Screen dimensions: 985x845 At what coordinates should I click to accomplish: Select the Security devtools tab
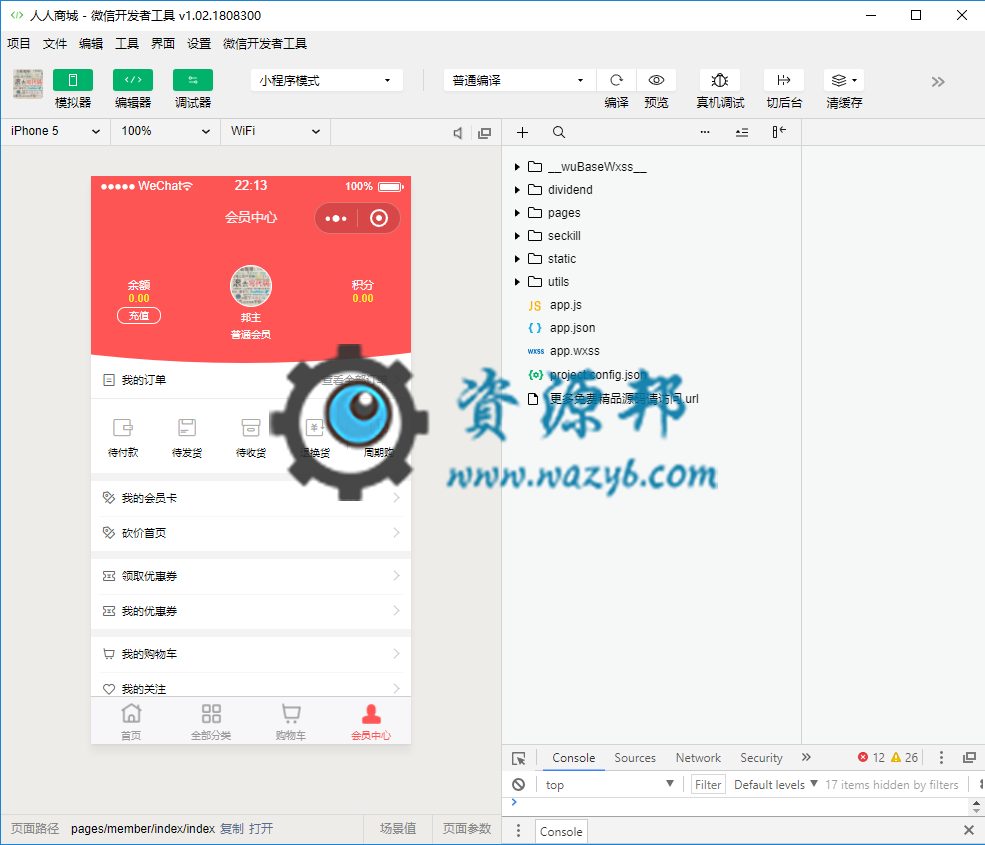point(761,758)
